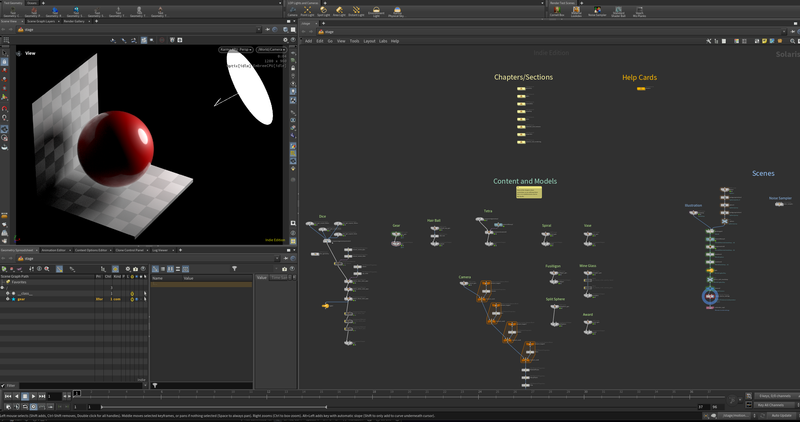This screenshot has width=800, height=422.
Task: Click the Point Light shelf tool
Action: (x=305, y=11)
